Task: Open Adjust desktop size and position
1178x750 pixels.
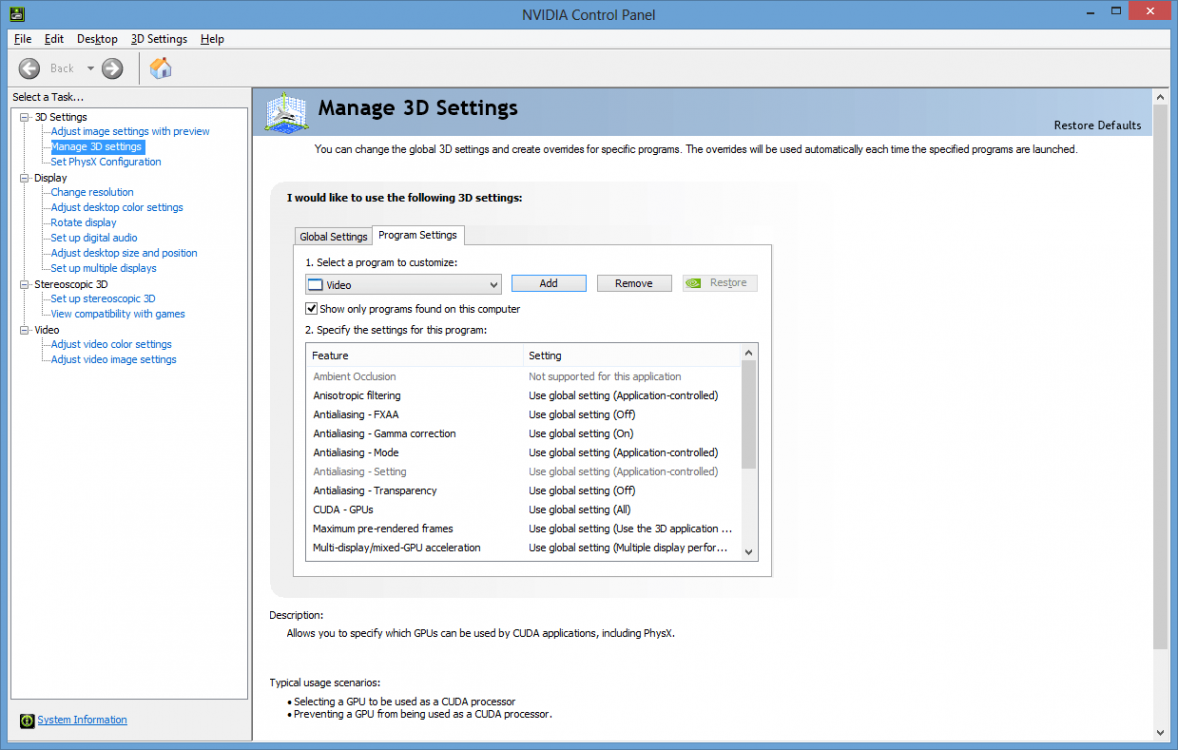Action: click(x=124, y=253)
